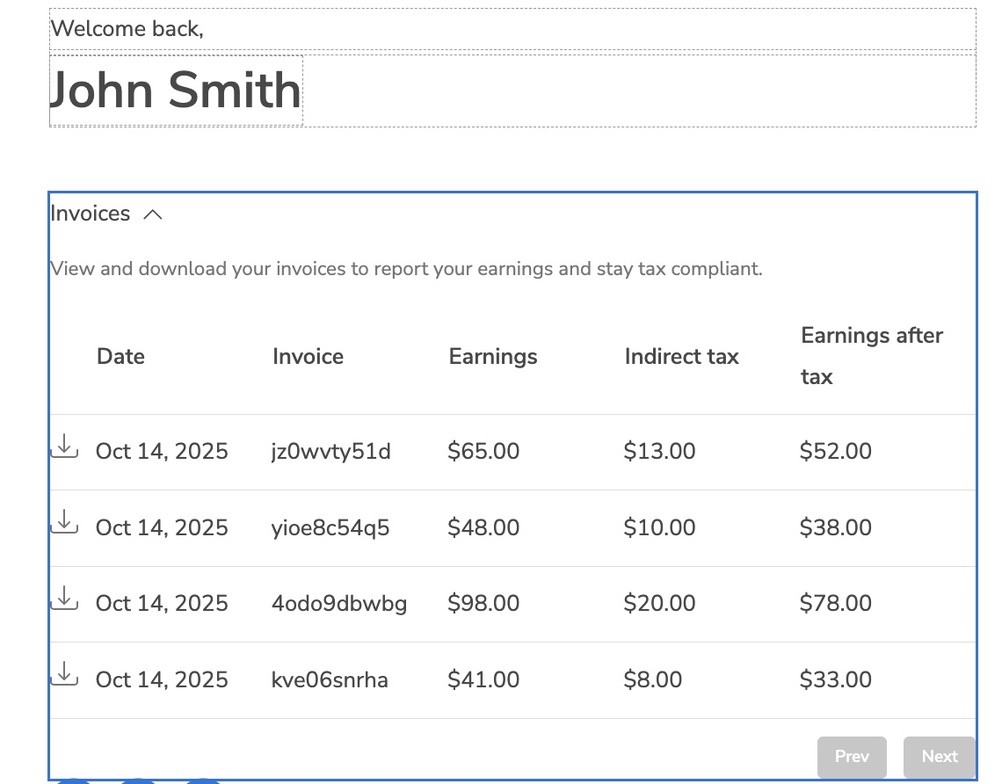Download invoice yioe8c54q5
This screenshot has width=1002, height=784.
(64, 523)
